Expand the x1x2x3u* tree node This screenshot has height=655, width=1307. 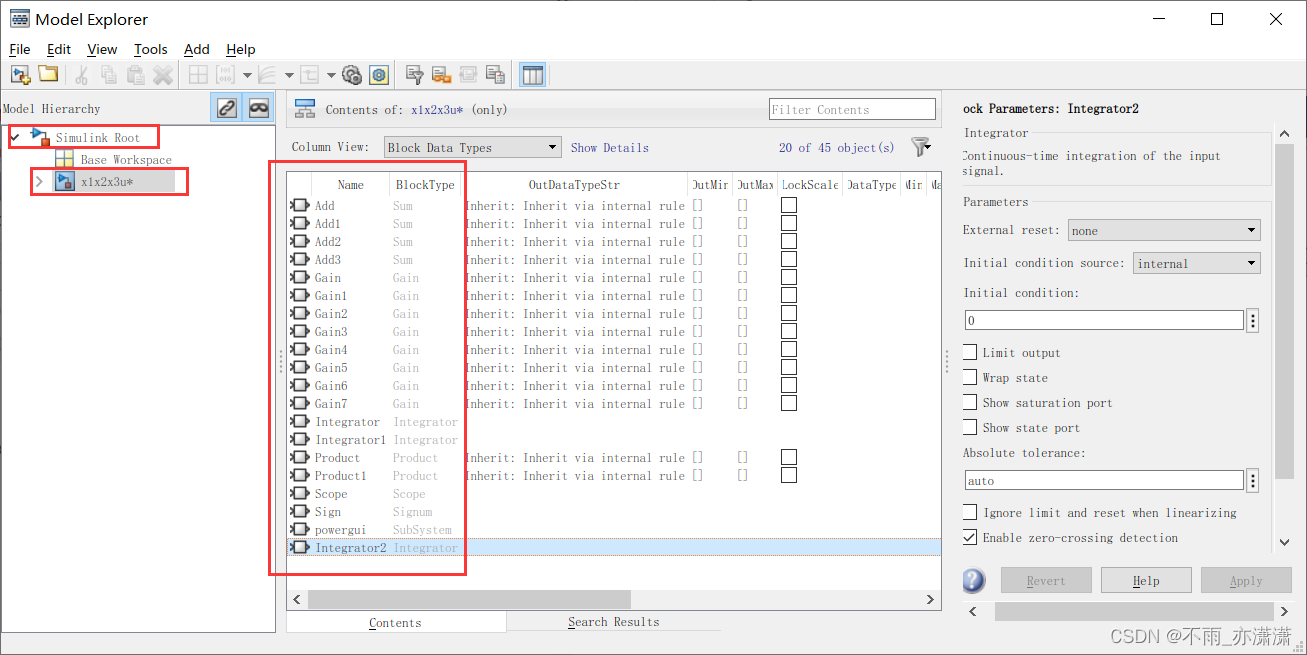tap(39, 181)
